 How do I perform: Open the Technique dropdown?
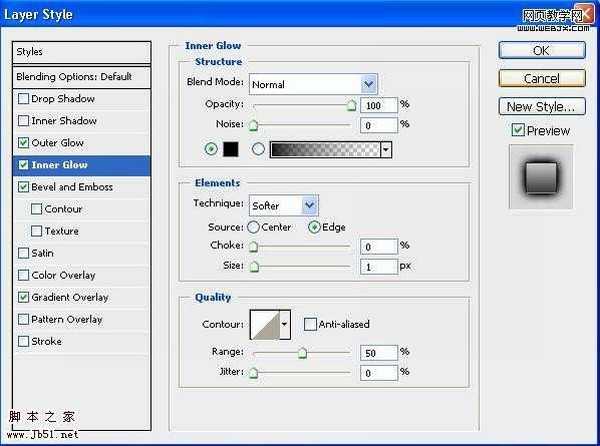(309, 205)
